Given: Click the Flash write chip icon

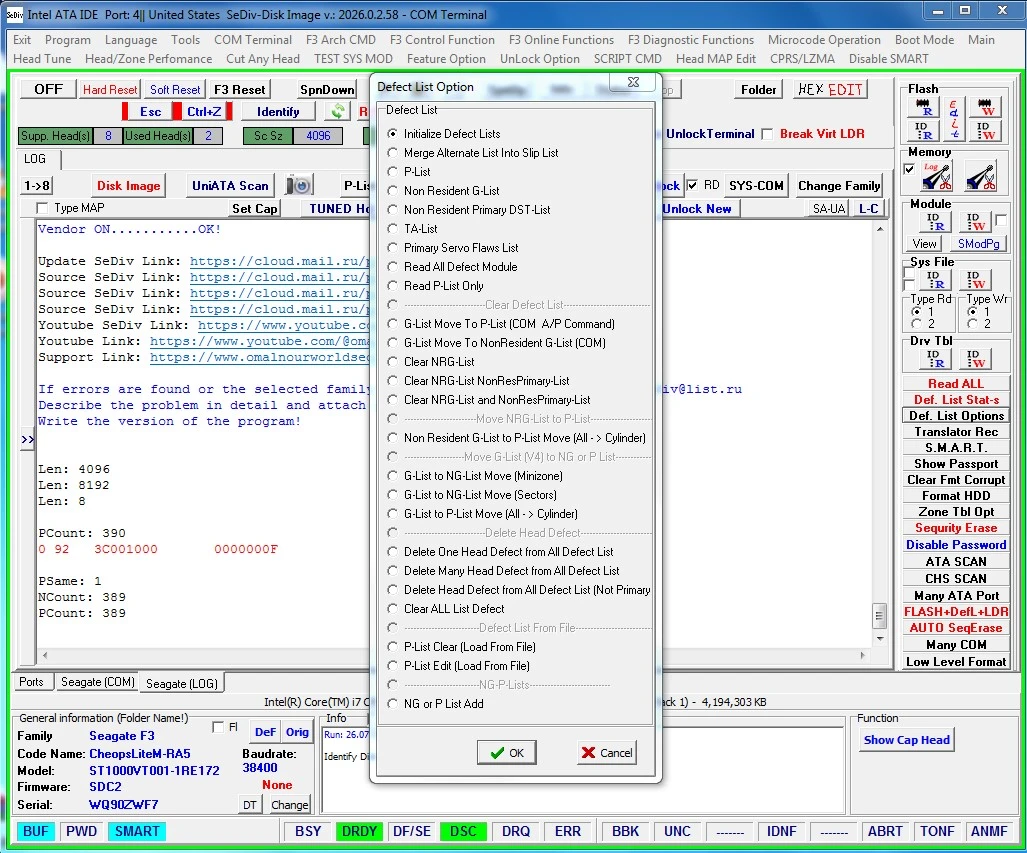Looking at the screenshot, I should coord(984,107).
